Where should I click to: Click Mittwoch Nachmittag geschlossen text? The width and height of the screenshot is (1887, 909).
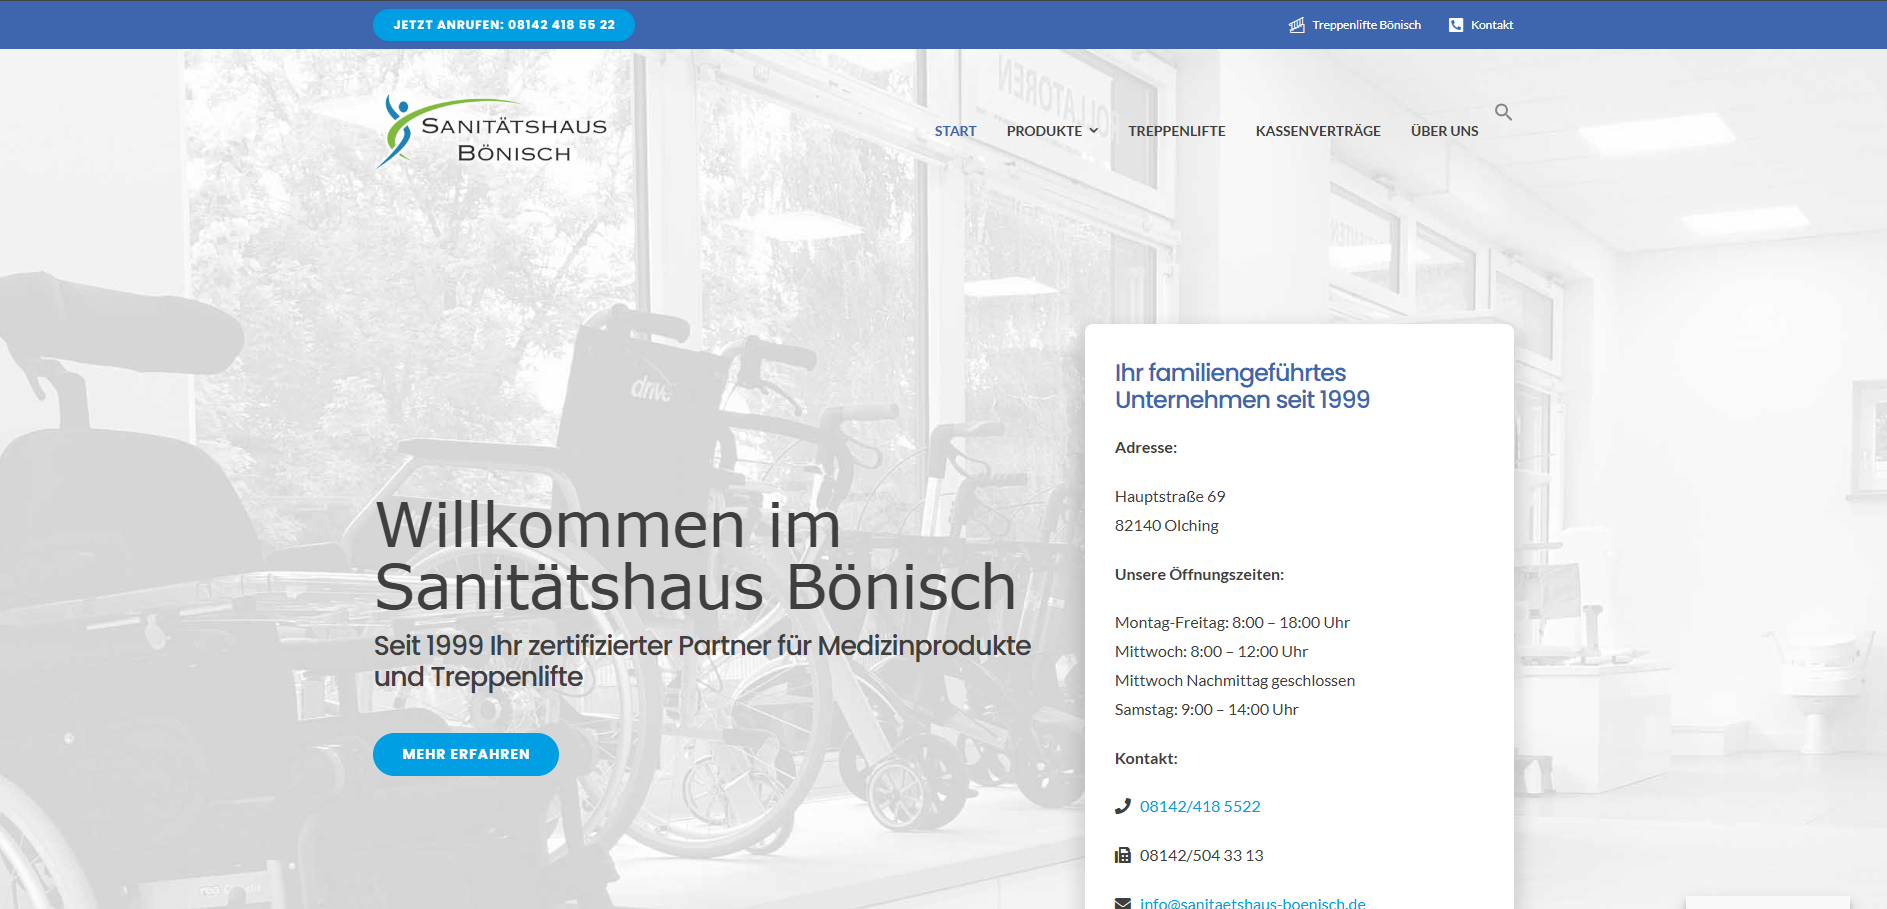click(x=1235, y=680)
